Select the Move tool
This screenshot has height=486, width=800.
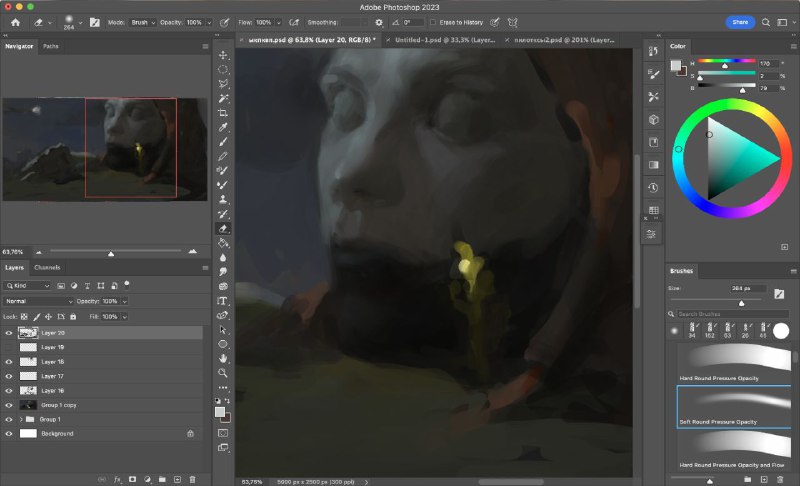coord(223,55)
